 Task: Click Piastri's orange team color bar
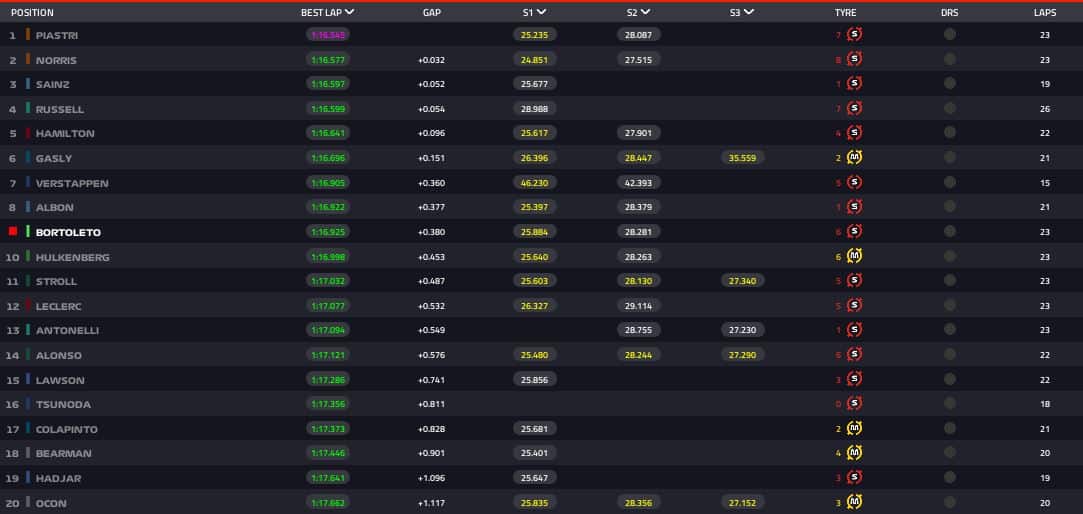(x=28, y=34)
